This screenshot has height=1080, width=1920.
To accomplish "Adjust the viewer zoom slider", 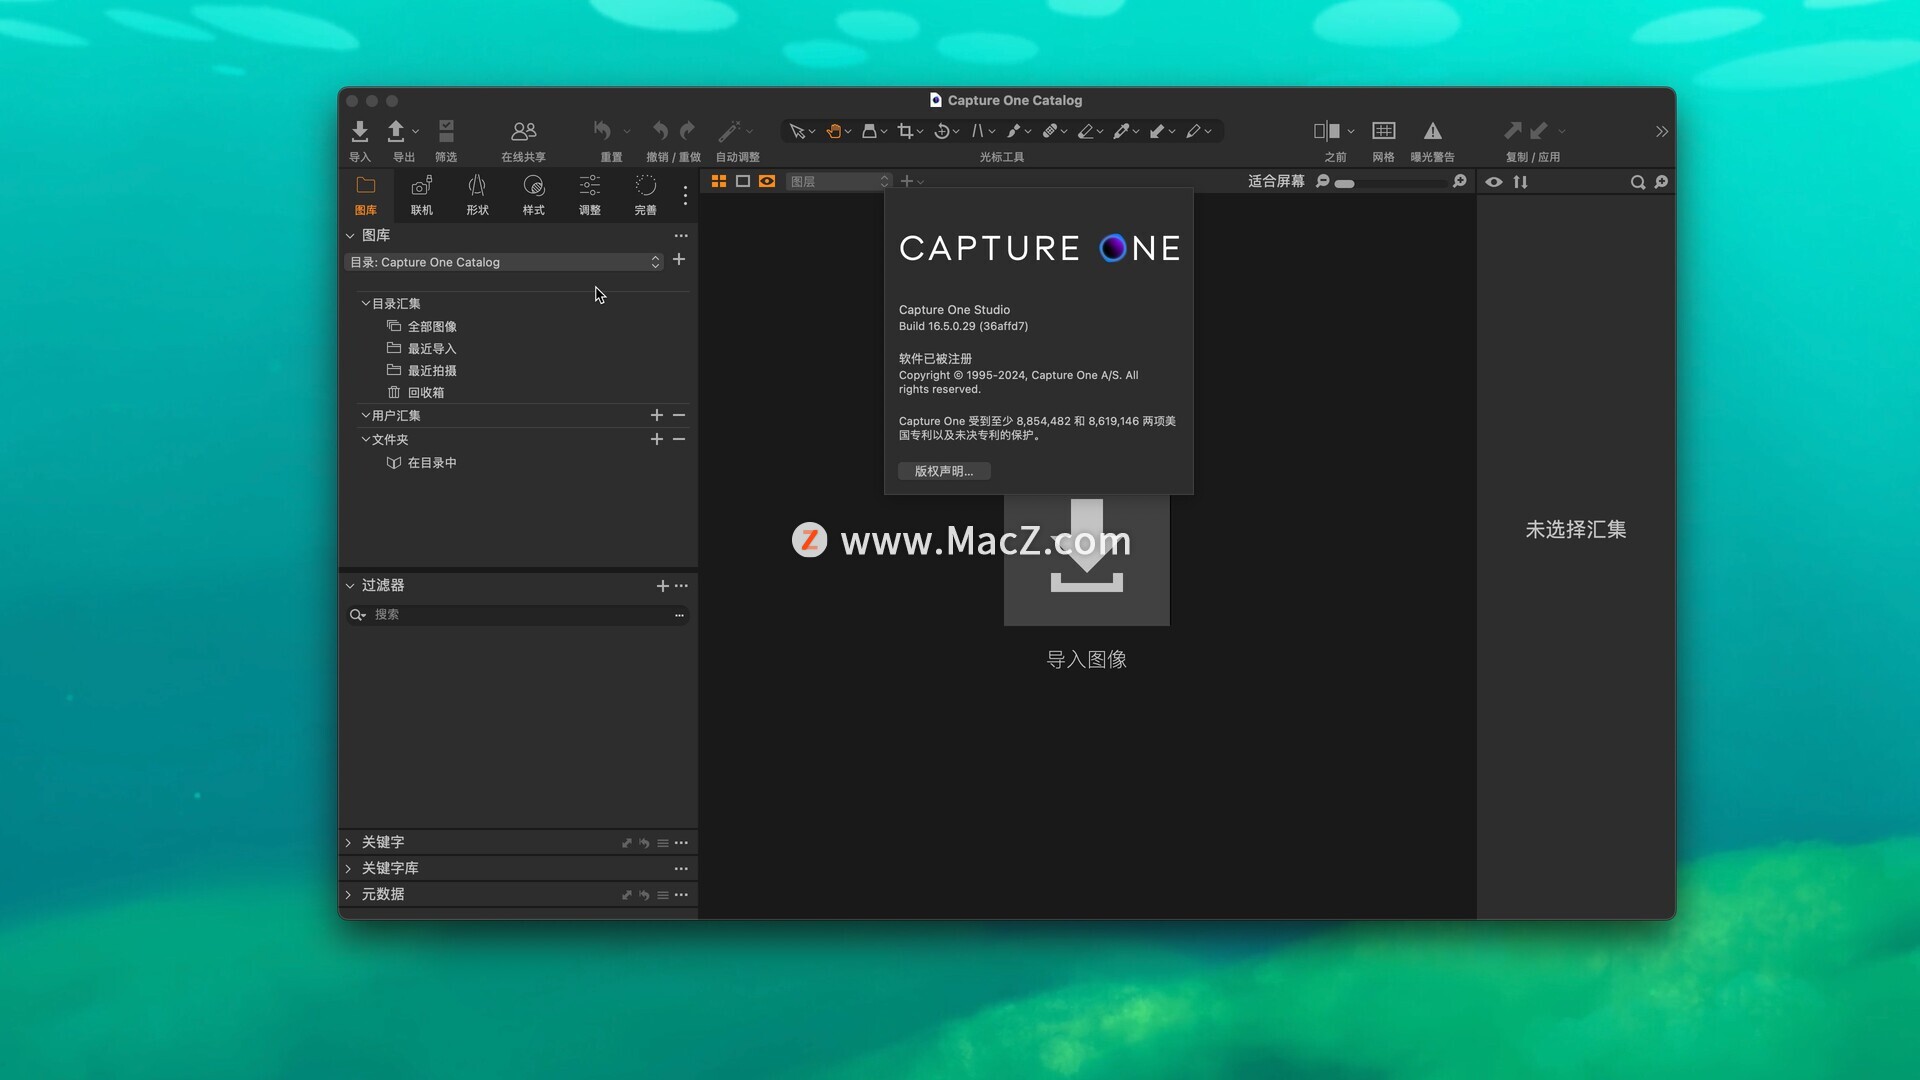I will (1392, 183).
